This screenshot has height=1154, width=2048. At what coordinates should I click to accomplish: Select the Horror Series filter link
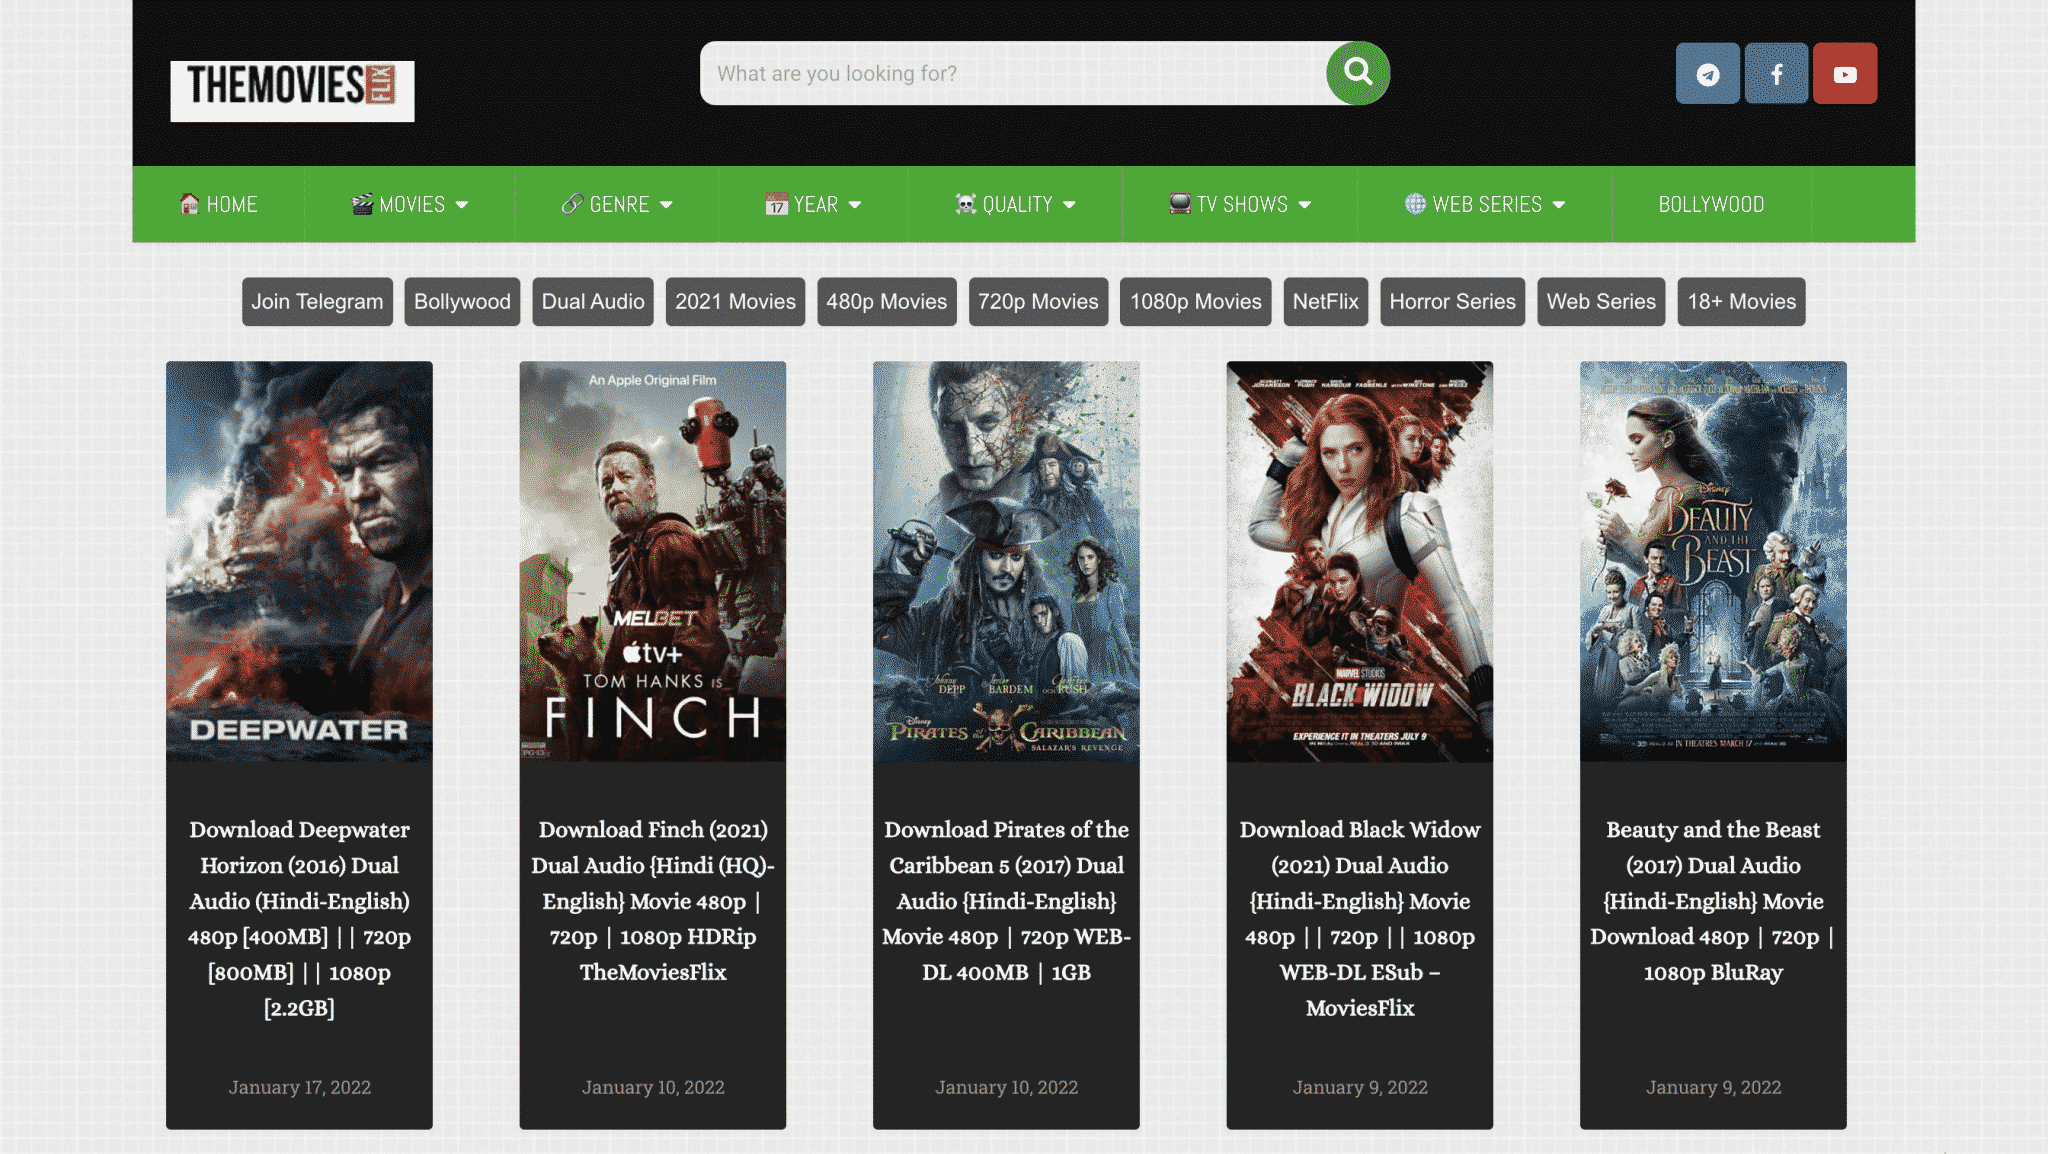(x=1450, y=301)
